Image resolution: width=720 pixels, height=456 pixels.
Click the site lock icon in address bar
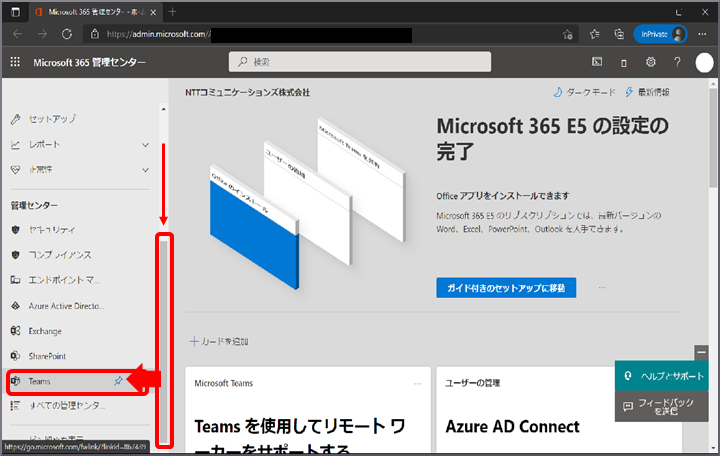coord(95,34)
